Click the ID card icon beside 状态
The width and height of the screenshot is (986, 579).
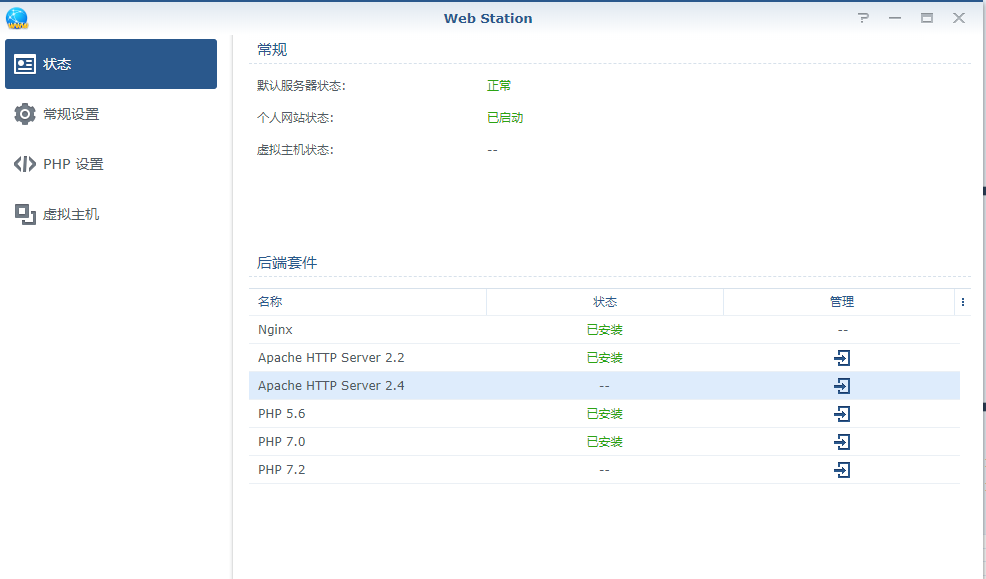[25, 64]
